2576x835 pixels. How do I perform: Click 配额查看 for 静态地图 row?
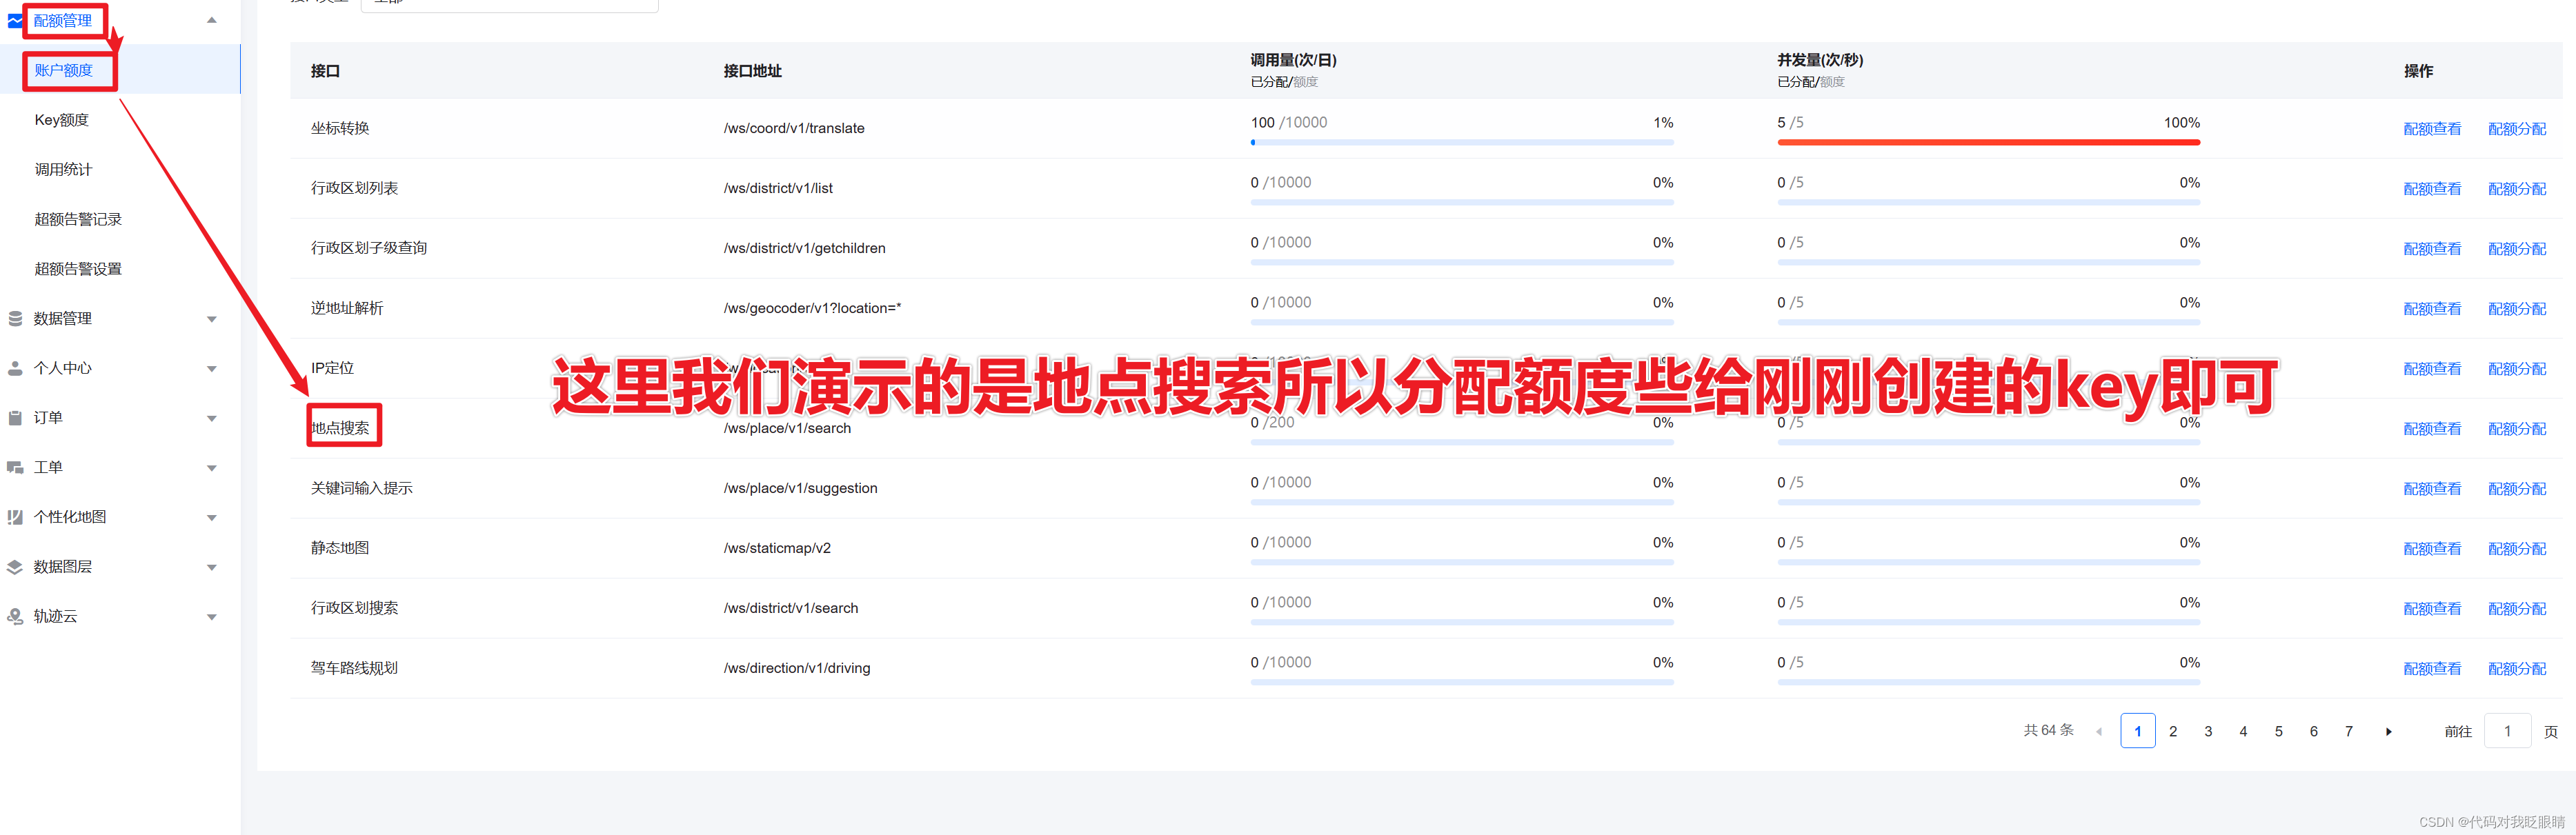pyautogui.click(x=2432, y=549)
